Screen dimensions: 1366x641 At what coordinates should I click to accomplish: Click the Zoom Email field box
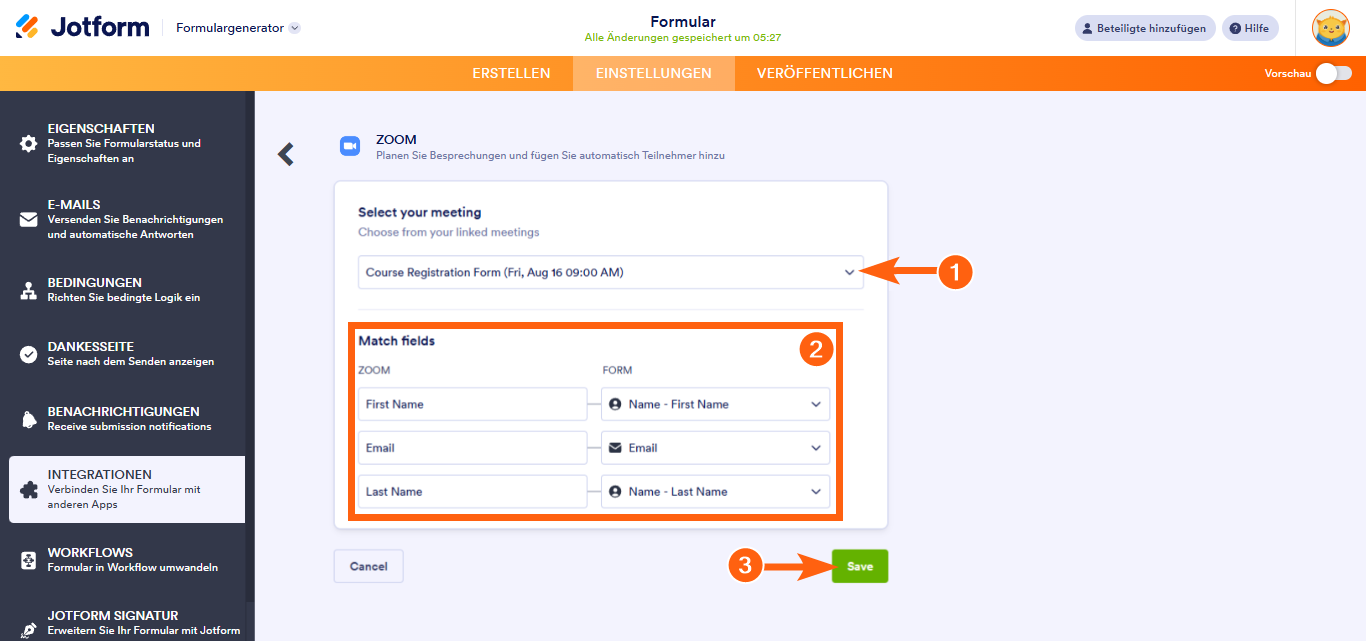[x=472, y=448]
